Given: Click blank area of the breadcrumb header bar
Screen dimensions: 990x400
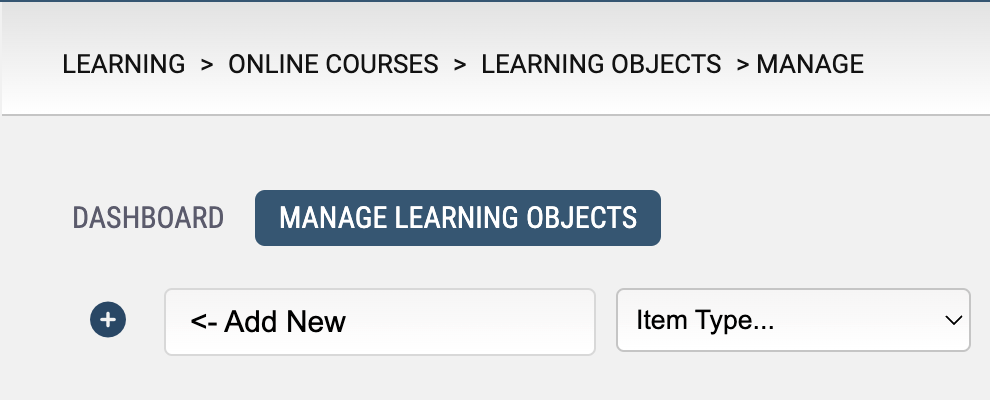Looking at the screenshot, I should coord(922,64).
